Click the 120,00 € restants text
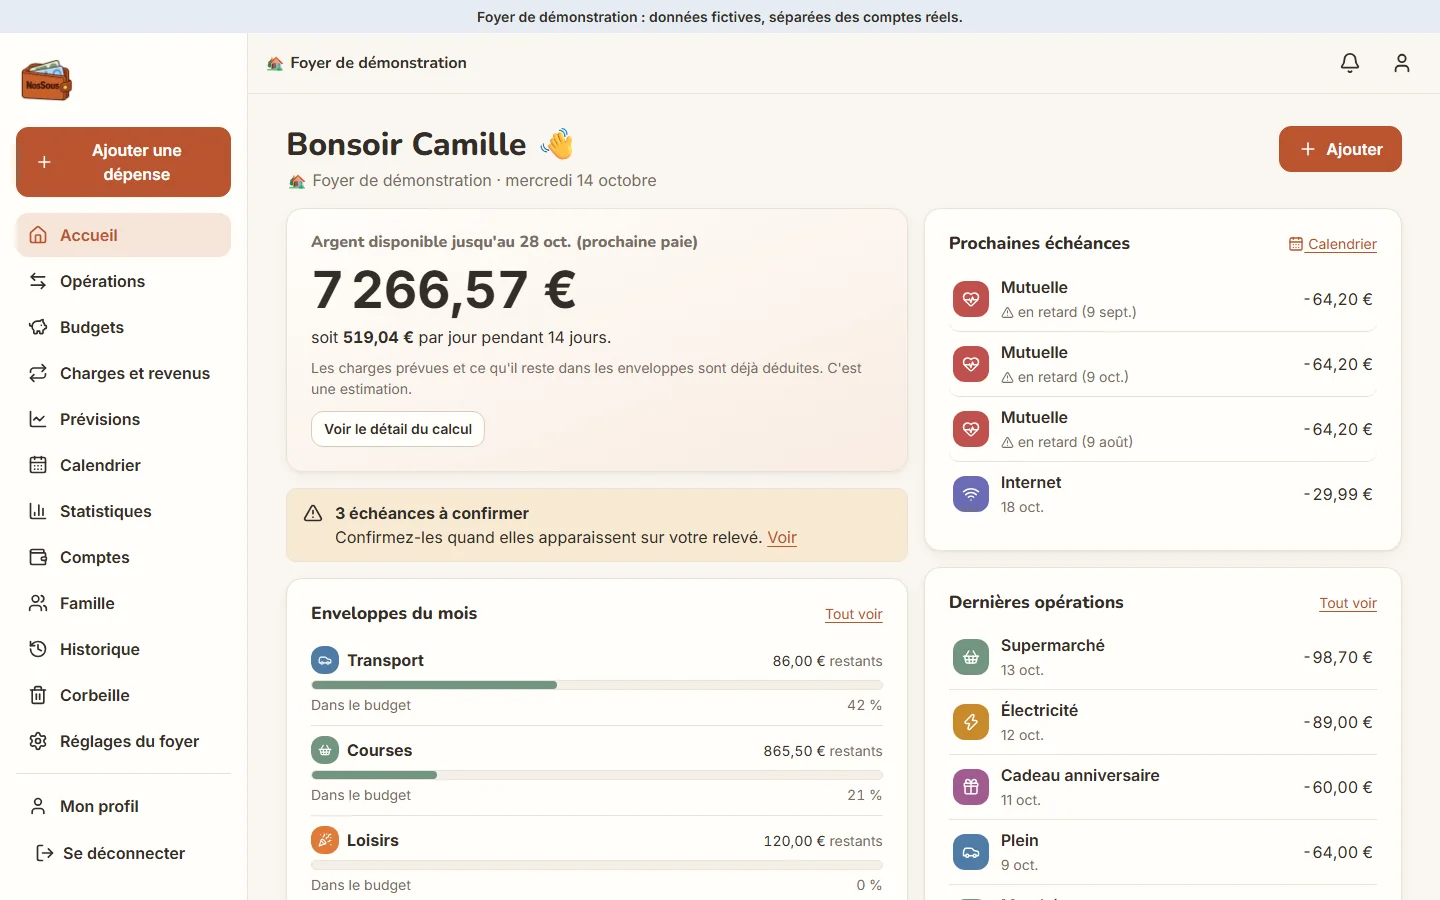Screen dimensions: 1440x900 (x=823, y=841)
